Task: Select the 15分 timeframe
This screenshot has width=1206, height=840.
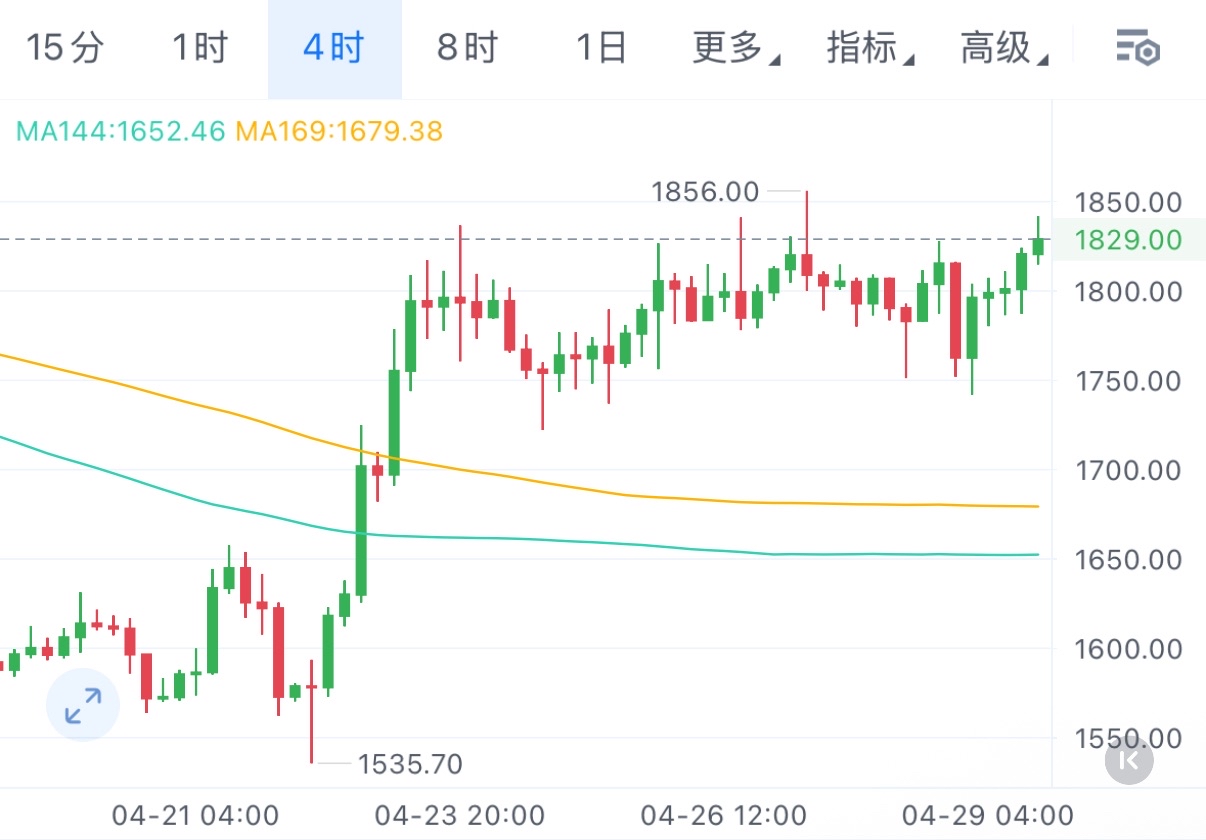Action: coord(65,47)
